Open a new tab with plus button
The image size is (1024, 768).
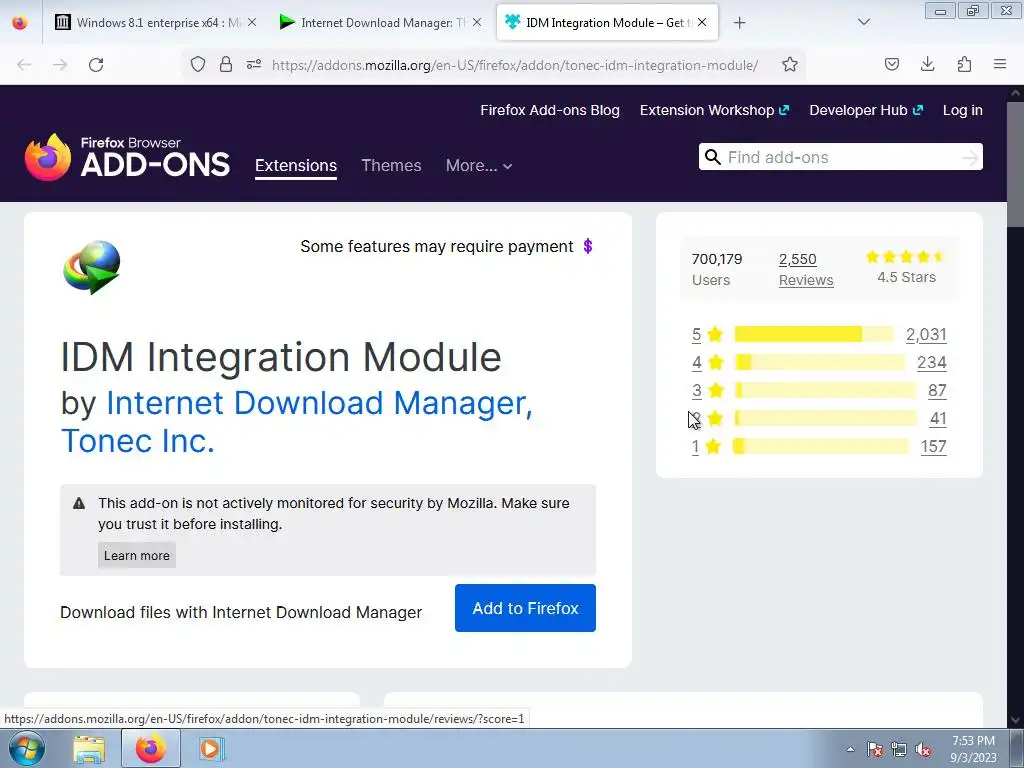739,23
